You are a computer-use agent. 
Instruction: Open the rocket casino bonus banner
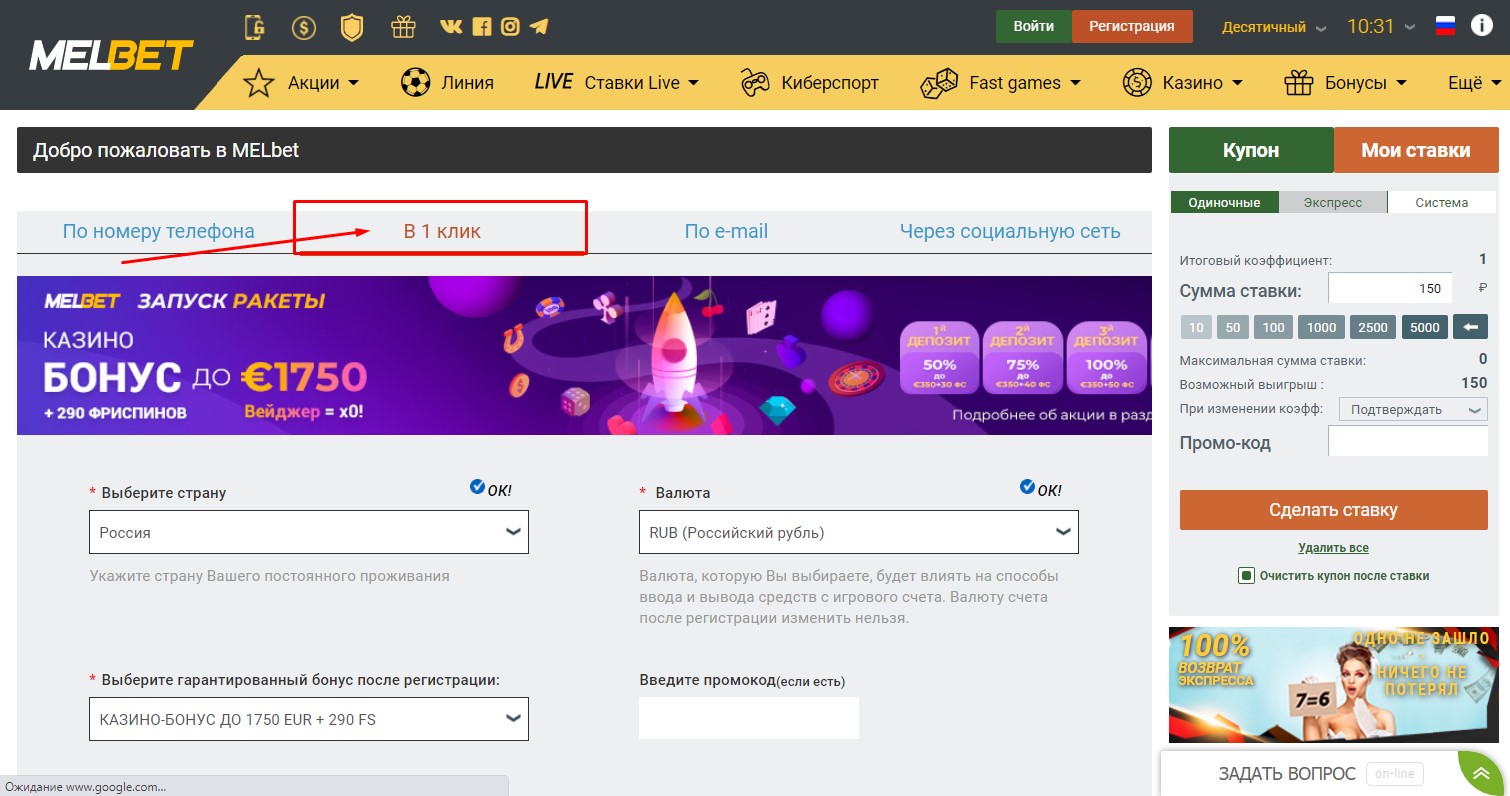[x=584, y=356]
